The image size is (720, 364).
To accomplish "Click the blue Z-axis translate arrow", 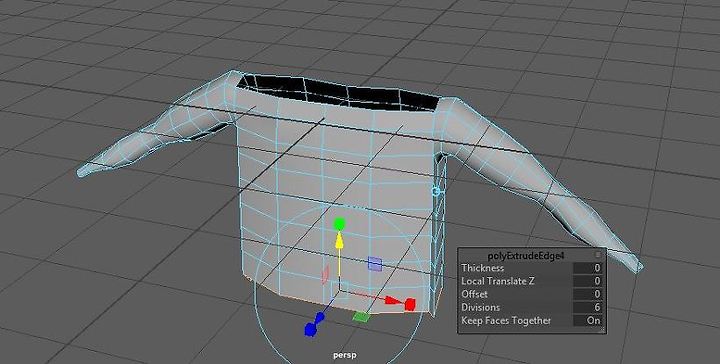I will coord(319,317).
